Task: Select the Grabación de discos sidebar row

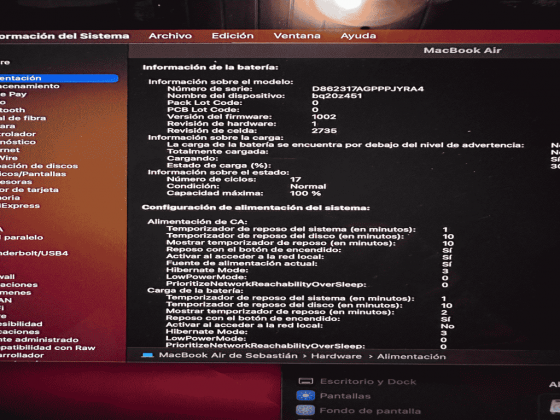Action: pyautogui.click(x=39, y=166)
